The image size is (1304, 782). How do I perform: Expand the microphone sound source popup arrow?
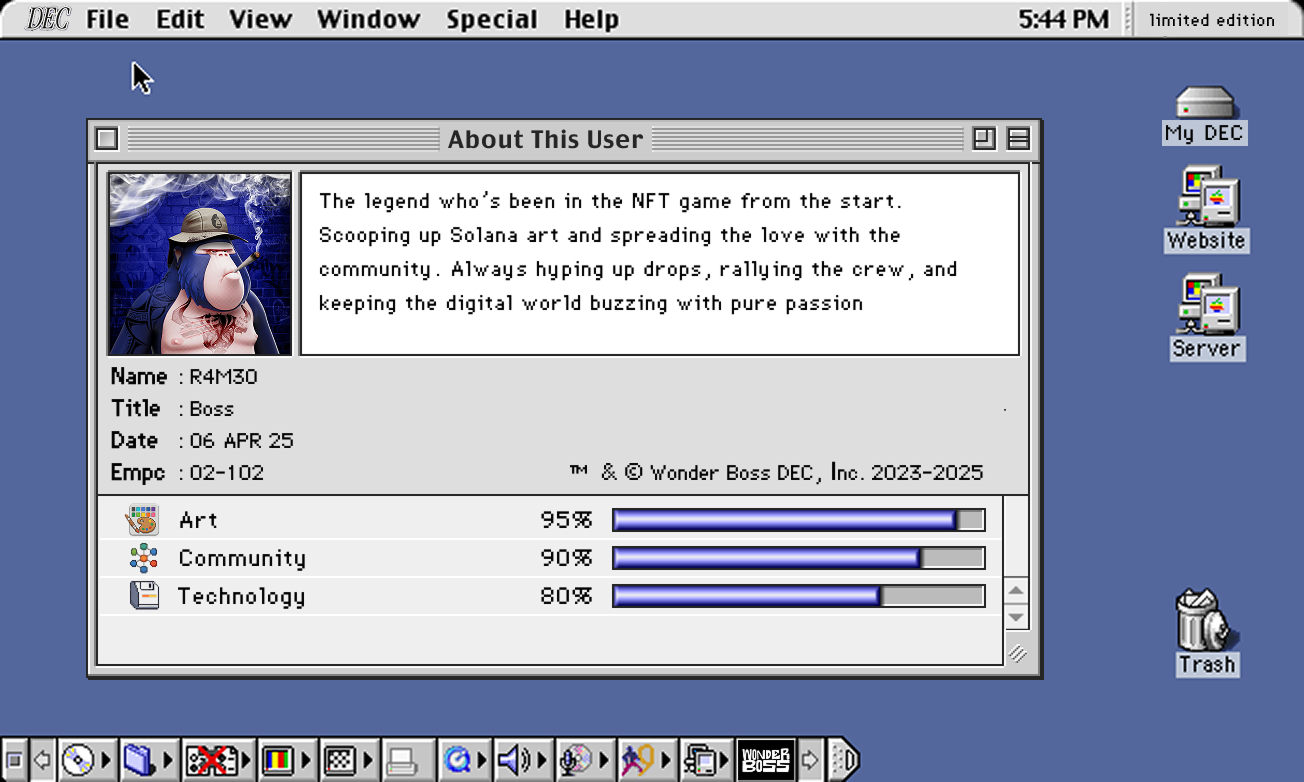[605, 761]
